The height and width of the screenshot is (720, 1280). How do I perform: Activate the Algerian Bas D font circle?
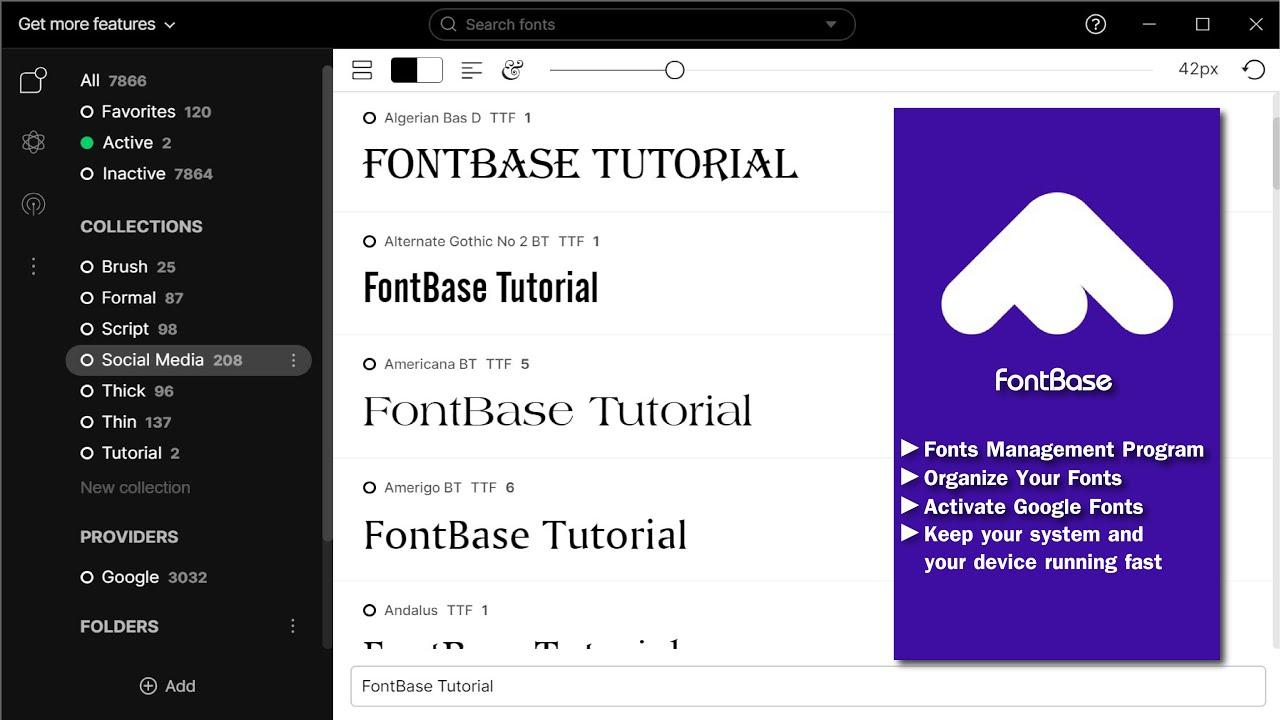[369, 118]
